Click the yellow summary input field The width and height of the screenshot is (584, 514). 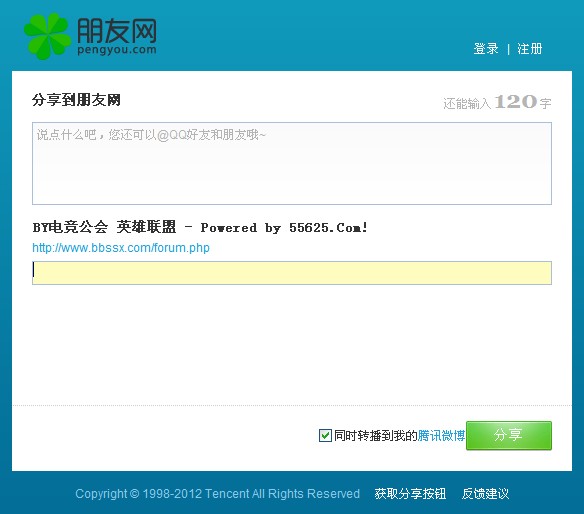coord(292,273)
